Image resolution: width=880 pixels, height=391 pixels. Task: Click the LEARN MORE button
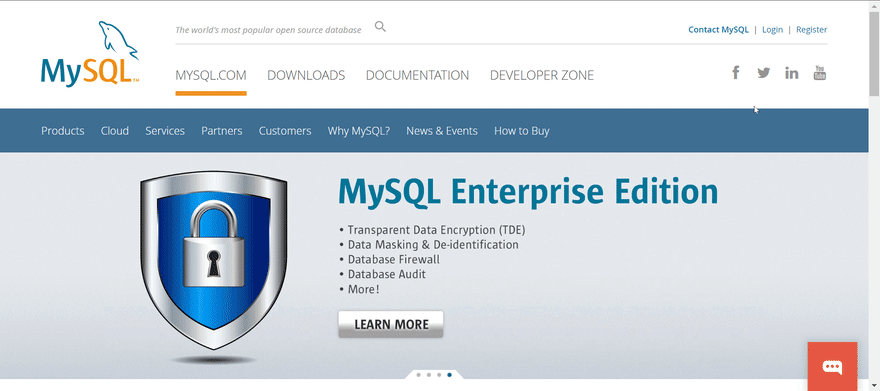coord(391,324)
